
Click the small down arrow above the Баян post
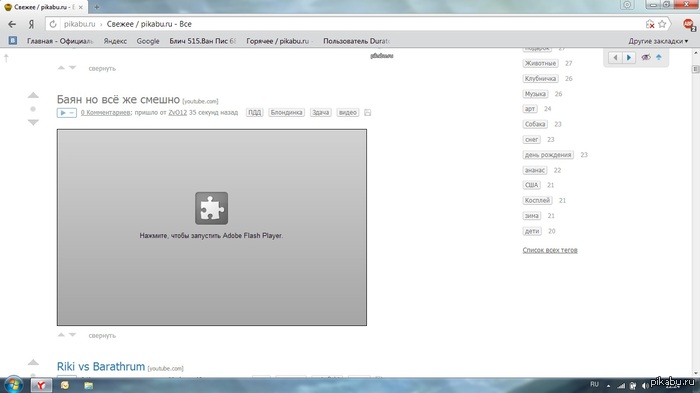(x=72, y=68)
